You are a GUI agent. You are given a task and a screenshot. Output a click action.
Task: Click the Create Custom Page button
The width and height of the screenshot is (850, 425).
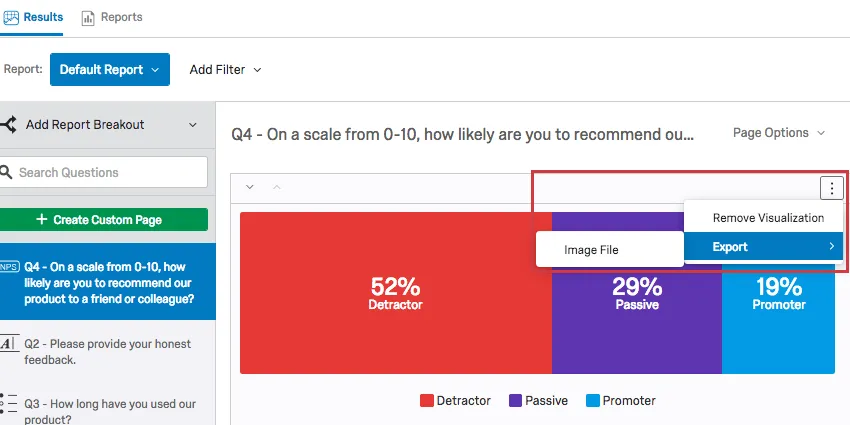pyautogui.click(x=104, y=219)
